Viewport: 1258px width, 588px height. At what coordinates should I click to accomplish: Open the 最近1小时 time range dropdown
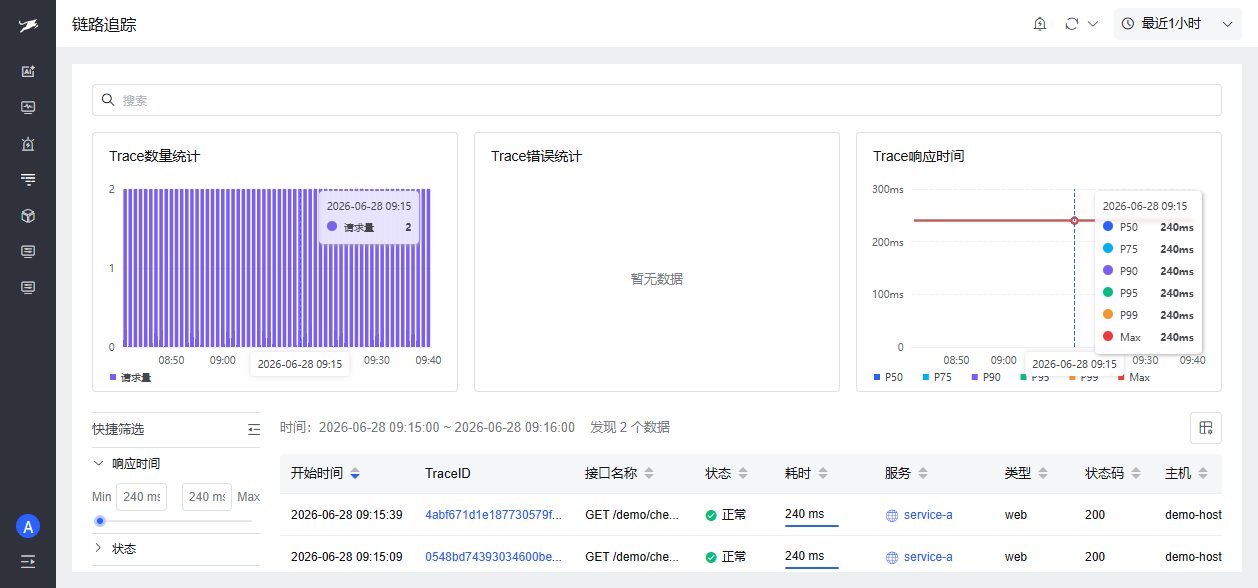[x=1177, y=24]
